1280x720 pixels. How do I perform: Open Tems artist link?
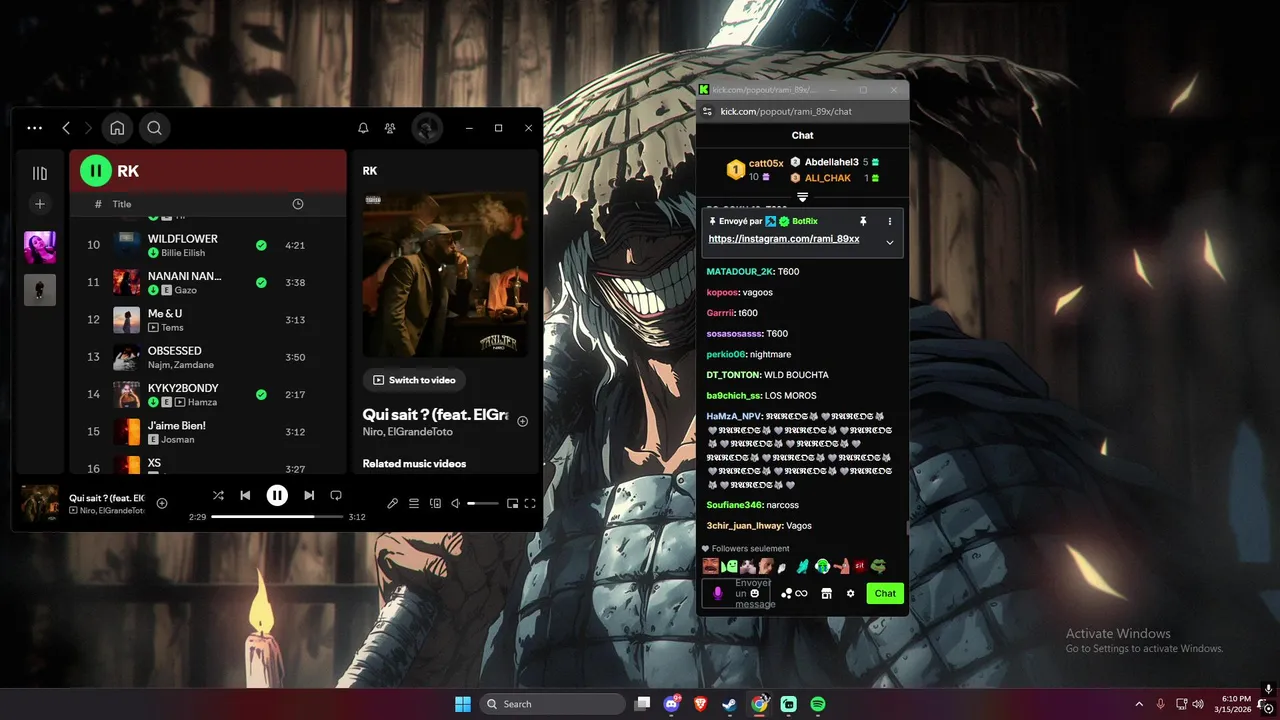pyautogui.click(x=173, y=327)
